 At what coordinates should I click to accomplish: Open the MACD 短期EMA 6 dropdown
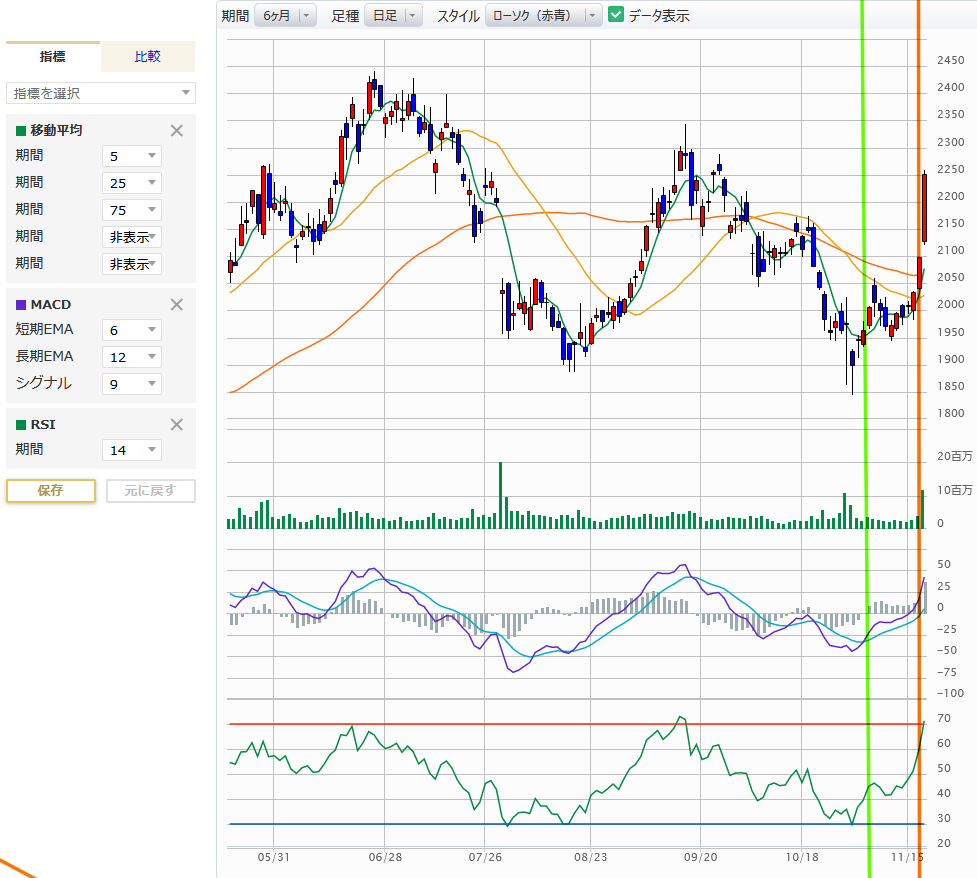(x=132, y=330)
